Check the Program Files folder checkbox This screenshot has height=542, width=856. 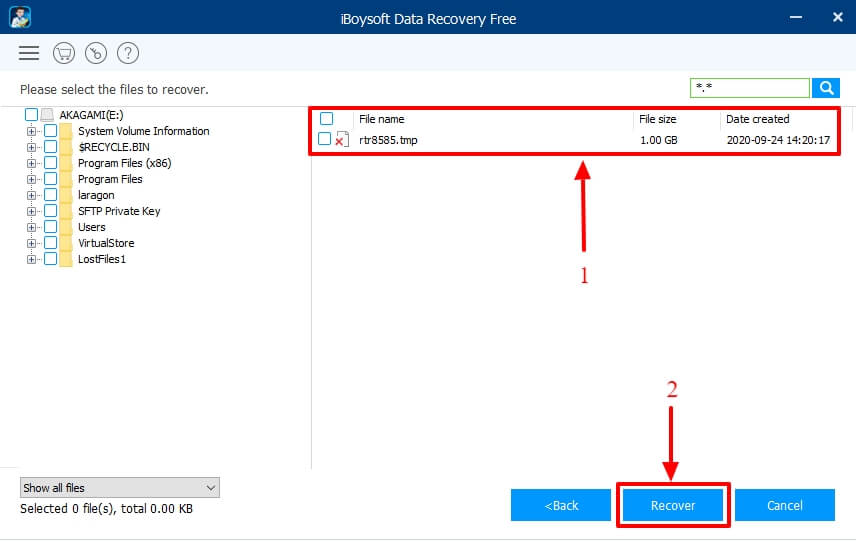point(50,179)
